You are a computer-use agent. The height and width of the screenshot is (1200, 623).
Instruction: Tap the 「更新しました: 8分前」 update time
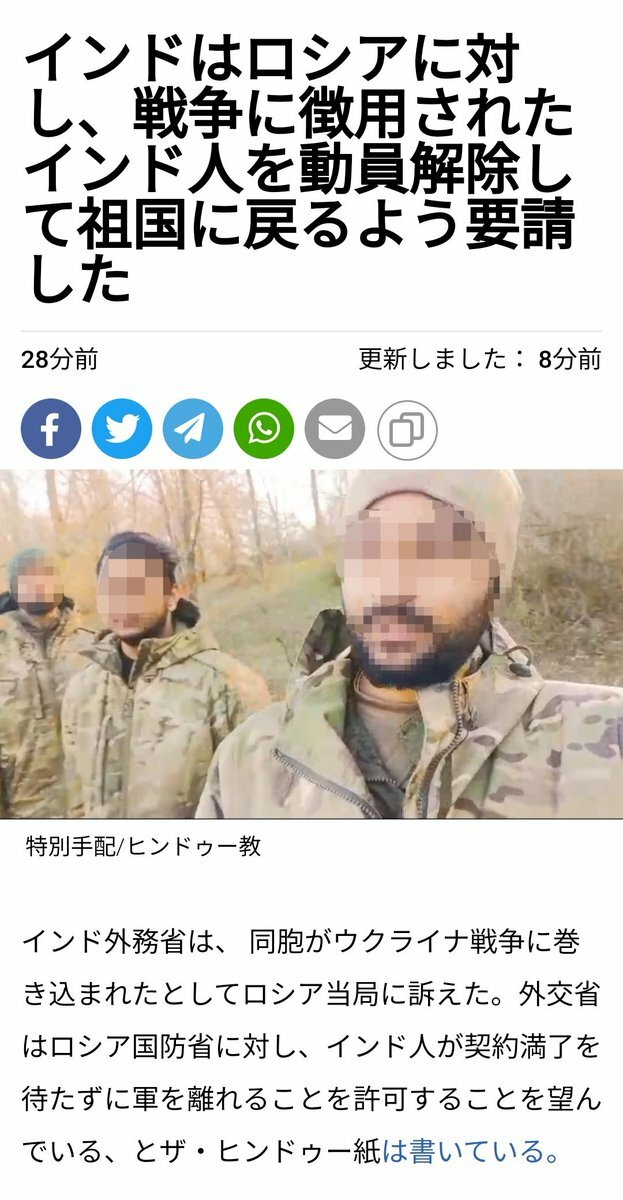(480, 360)
